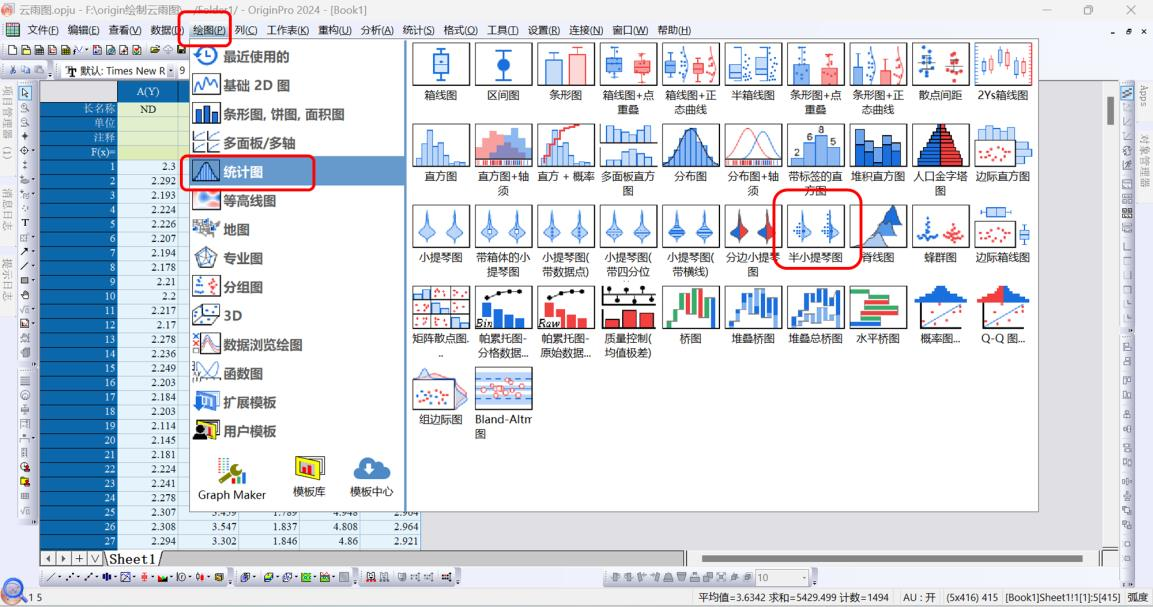This screenshot has width=1153, height=607.
Task: Choose the 桥图 bridge chart
Action: point(690,315)
